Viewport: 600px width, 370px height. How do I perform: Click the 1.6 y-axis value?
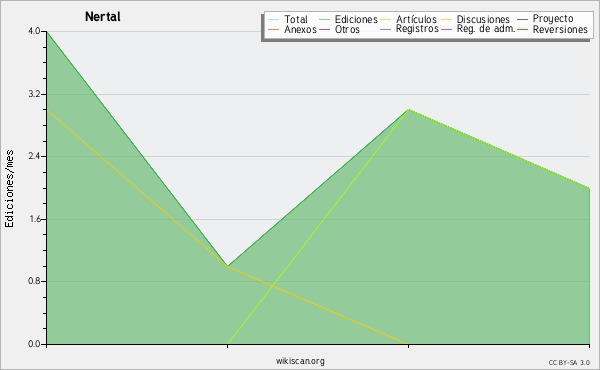click(34, 219)
